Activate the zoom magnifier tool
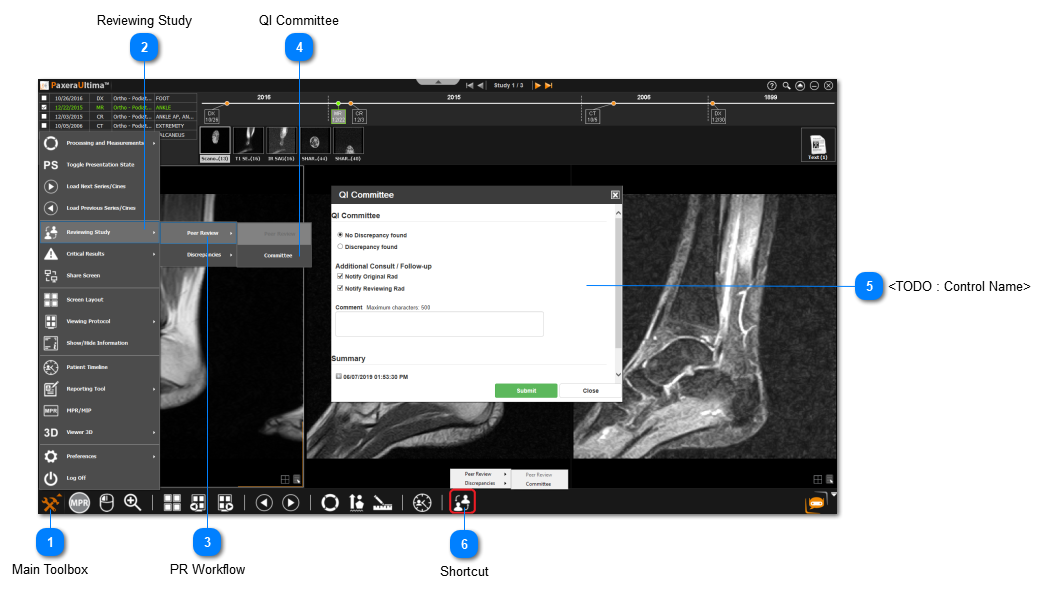1047x595 pixels. [x=132, y=503]
